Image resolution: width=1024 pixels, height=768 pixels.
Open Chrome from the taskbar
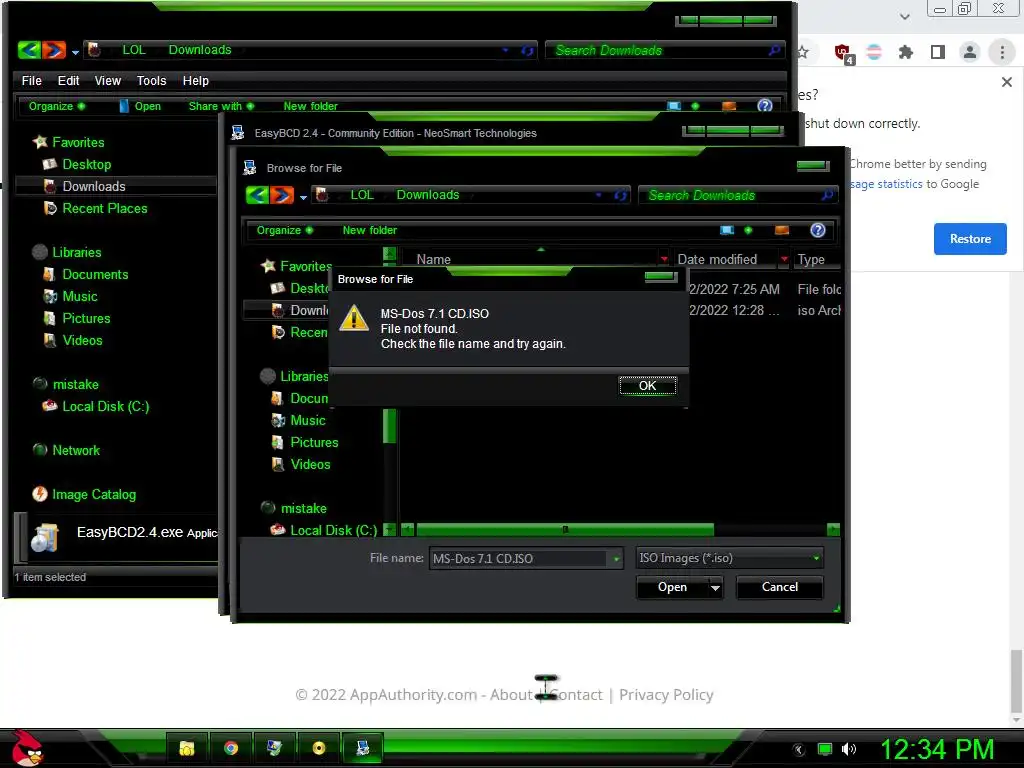(231, 748)
